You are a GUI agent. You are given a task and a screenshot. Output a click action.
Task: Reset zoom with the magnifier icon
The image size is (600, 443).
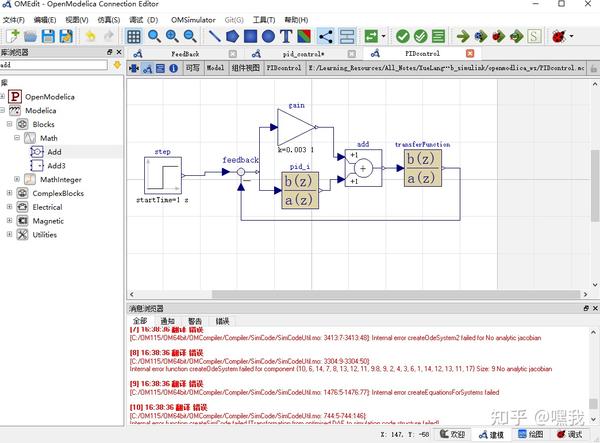coord(154,36)
